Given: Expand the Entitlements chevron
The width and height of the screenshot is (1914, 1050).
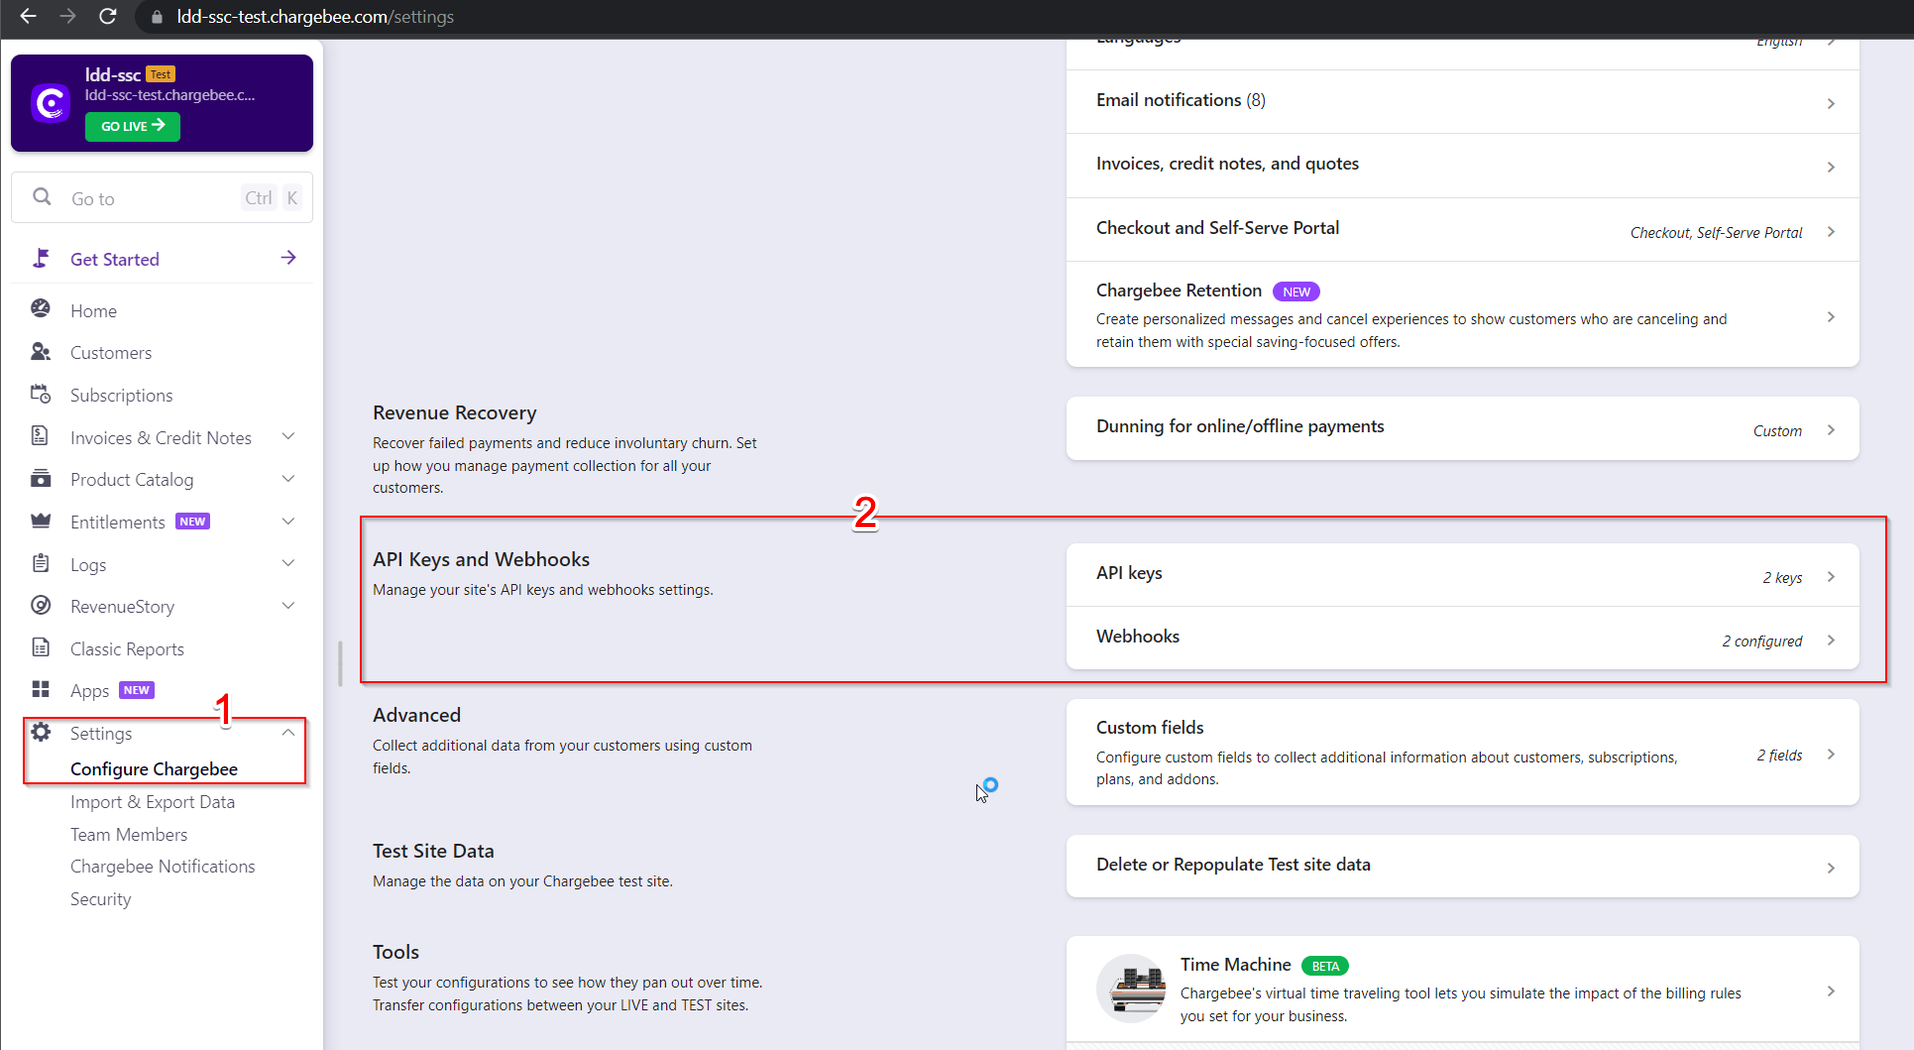Looking at the screenshot, I should point(288,521).
